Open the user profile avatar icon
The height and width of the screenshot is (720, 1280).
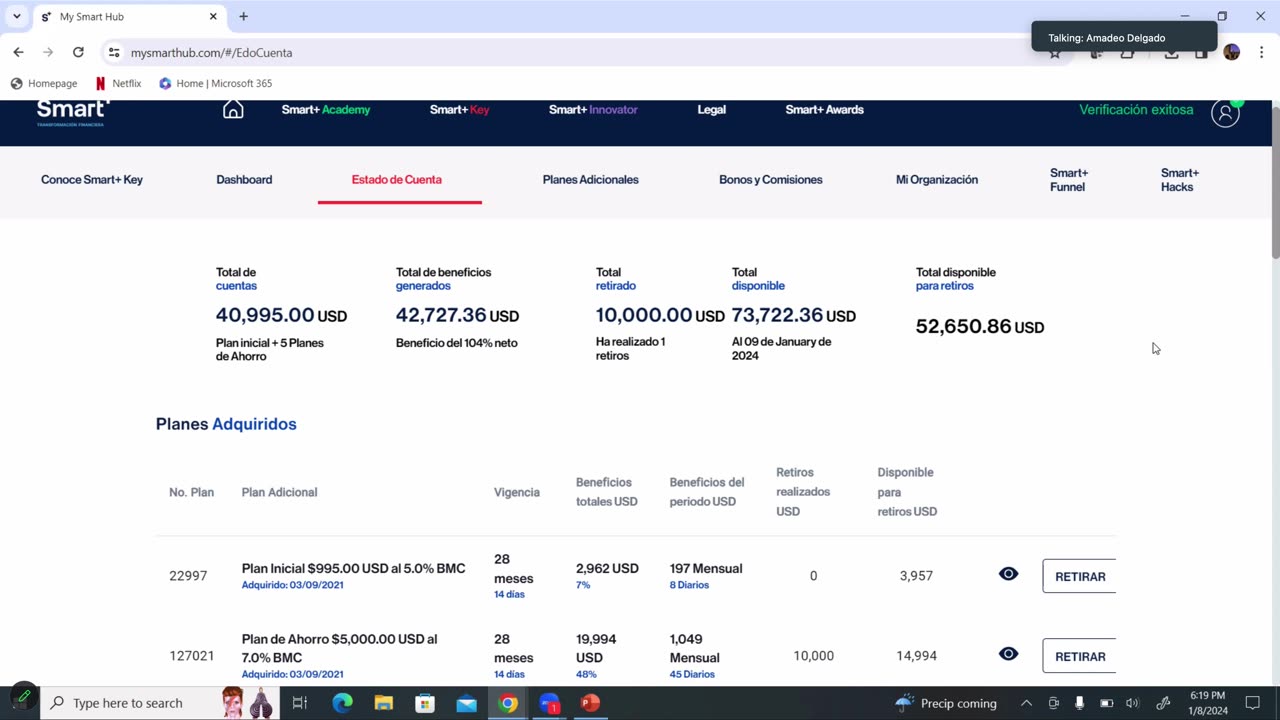[1225, 113]
